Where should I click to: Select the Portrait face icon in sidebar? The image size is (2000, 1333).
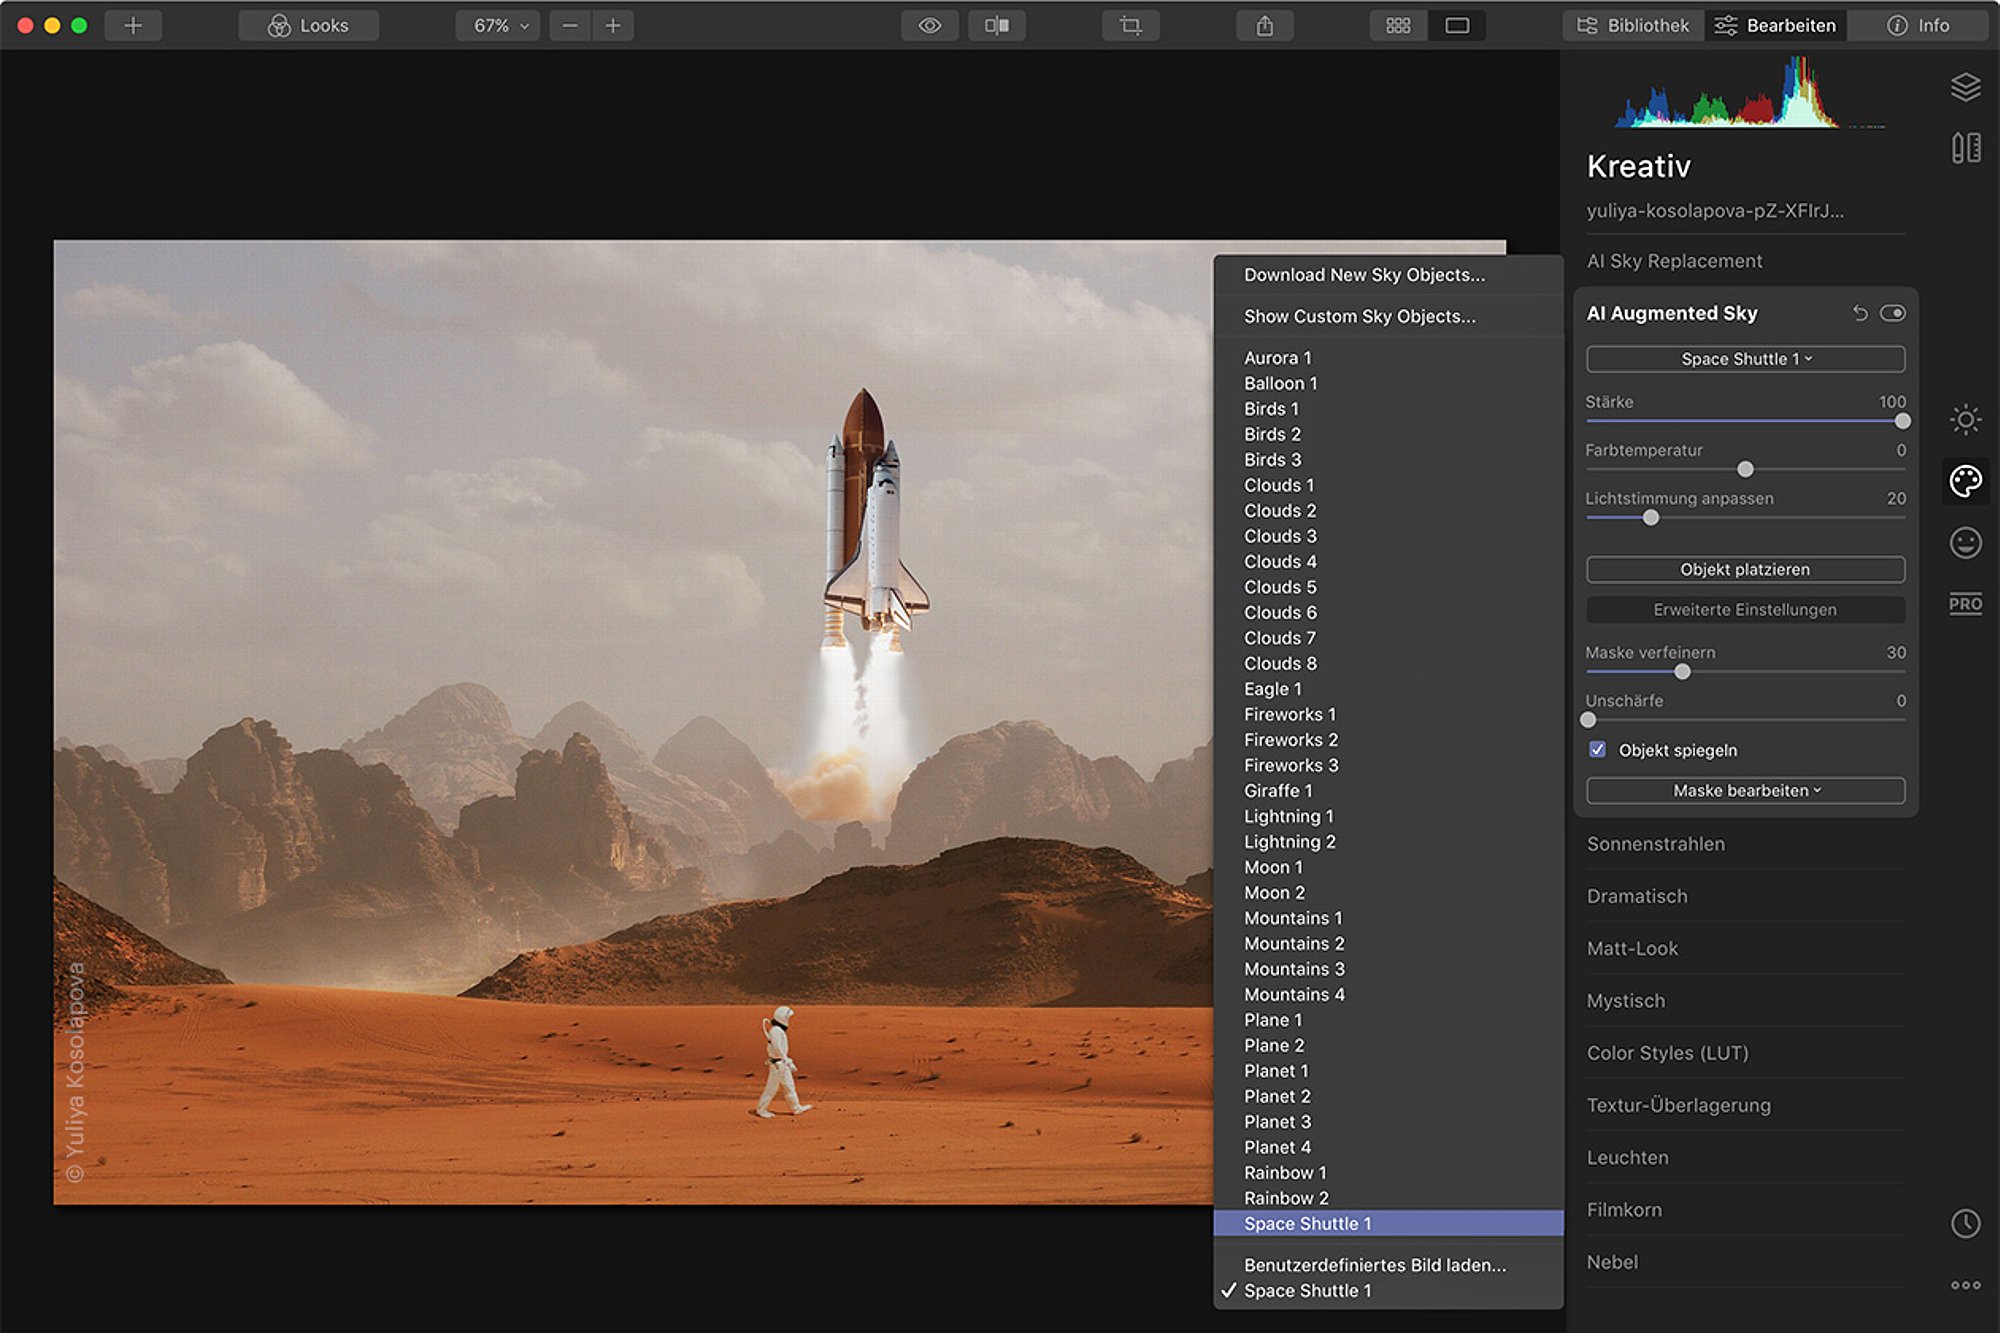[x=1965, y=543]
